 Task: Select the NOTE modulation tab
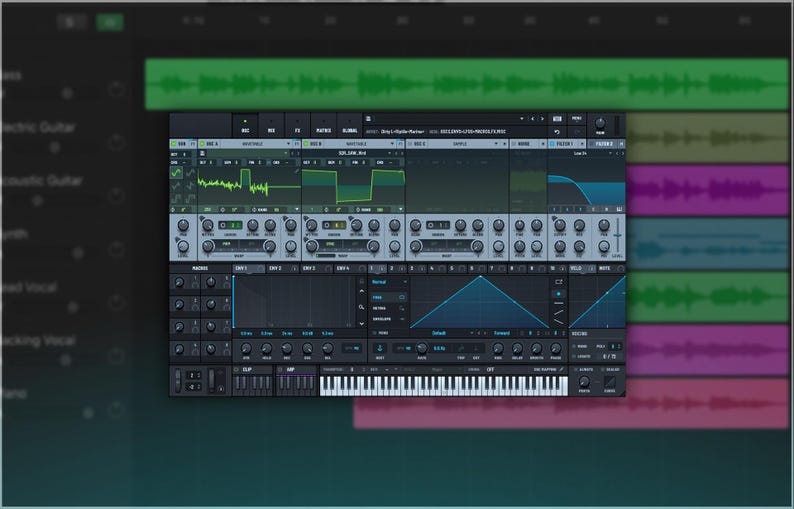coord(611,268)
